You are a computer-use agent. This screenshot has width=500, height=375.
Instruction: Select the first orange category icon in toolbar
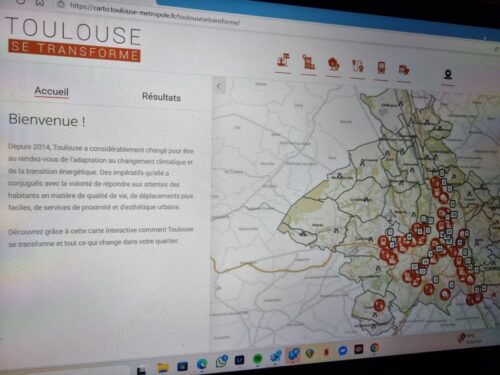click(x=283, y=61)
